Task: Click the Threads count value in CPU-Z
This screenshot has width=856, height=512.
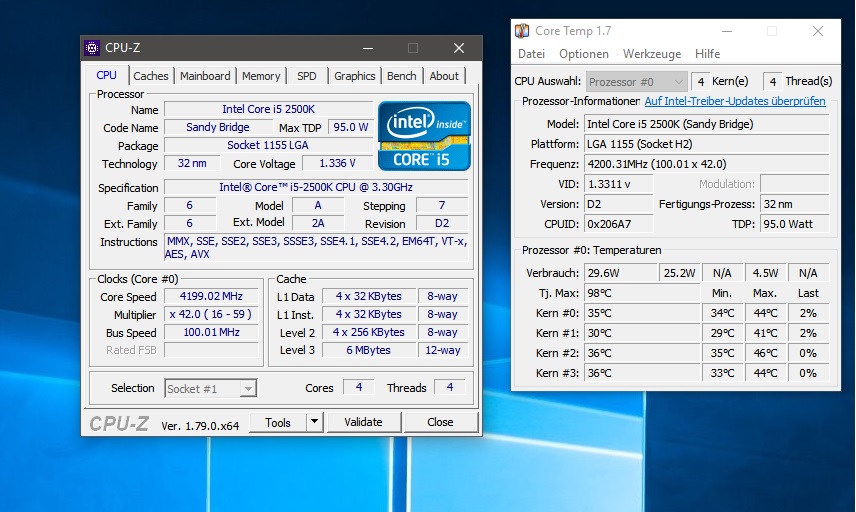Action: 450,387
